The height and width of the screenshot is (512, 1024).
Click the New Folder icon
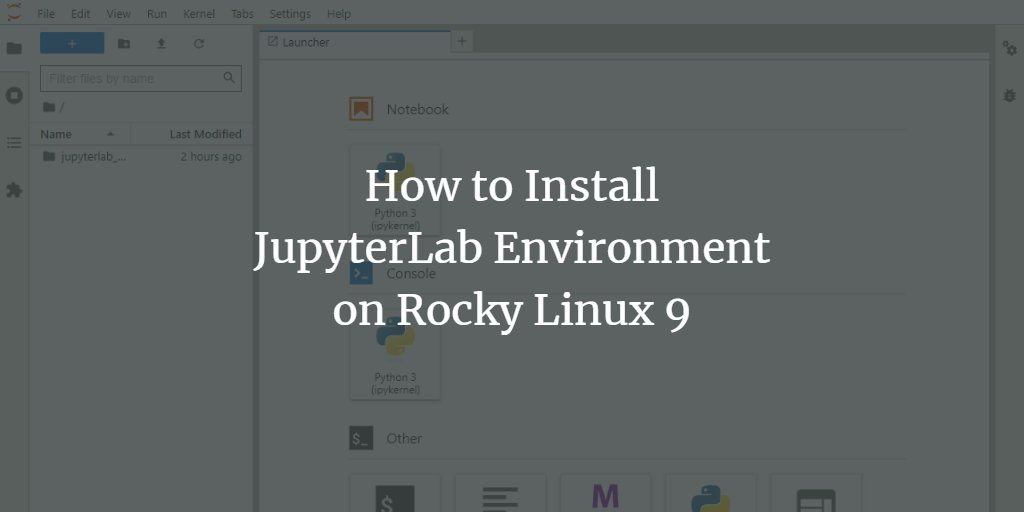(123, 44)
